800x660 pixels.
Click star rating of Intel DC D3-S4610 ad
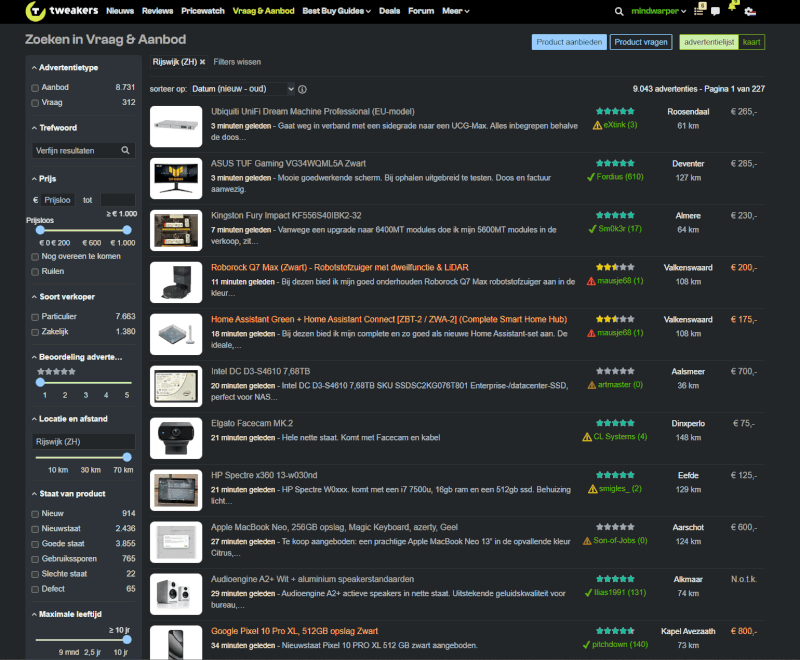(x=615, y=371)
